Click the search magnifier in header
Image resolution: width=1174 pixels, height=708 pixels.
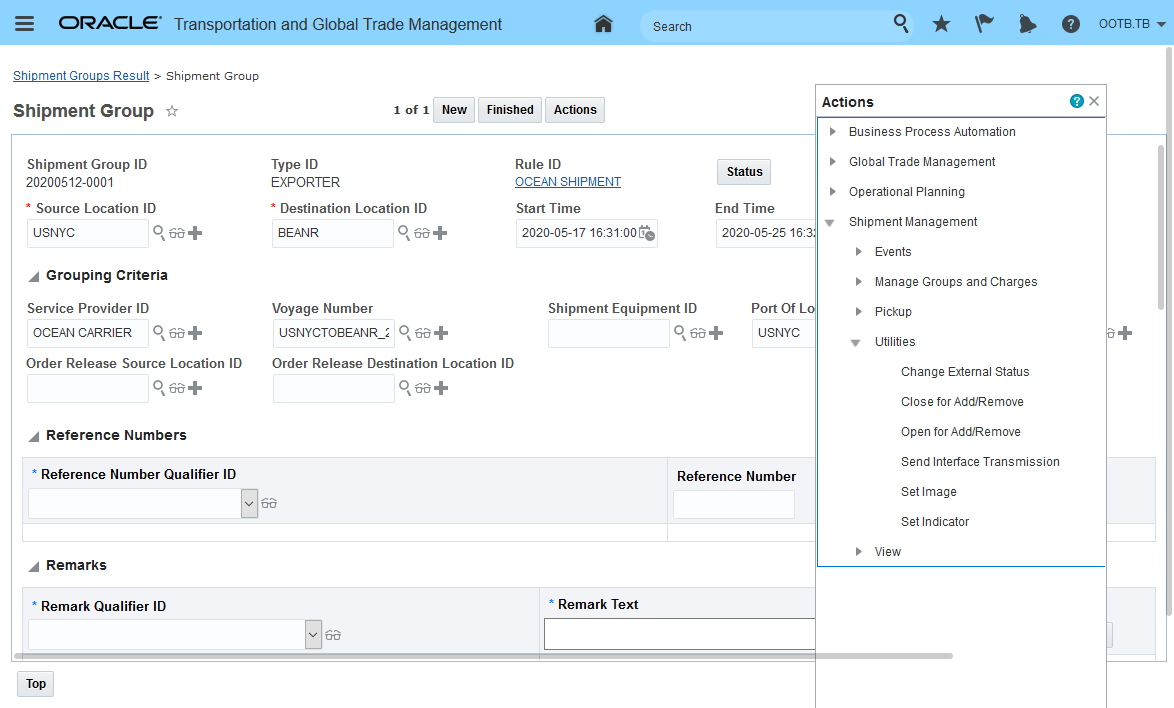point(901,24)
